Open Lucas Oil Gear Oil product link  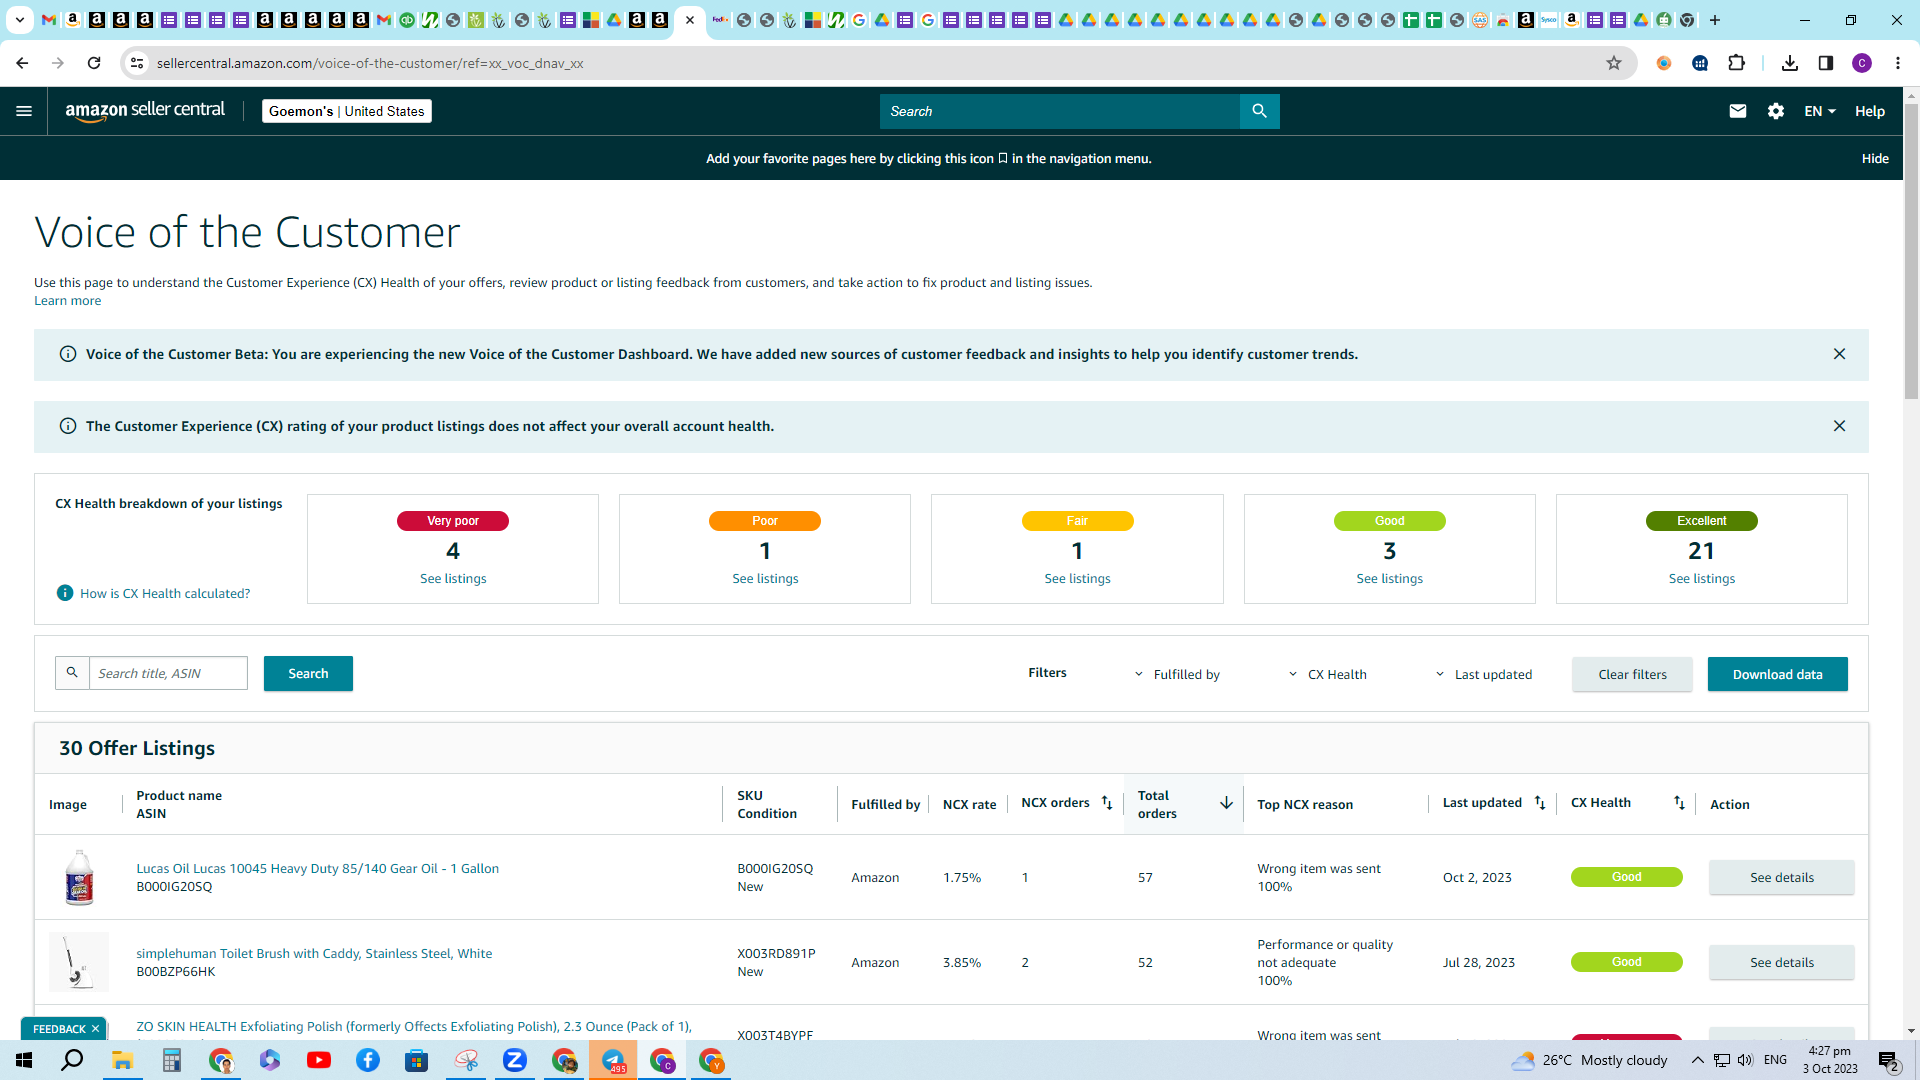click(317, 868)
